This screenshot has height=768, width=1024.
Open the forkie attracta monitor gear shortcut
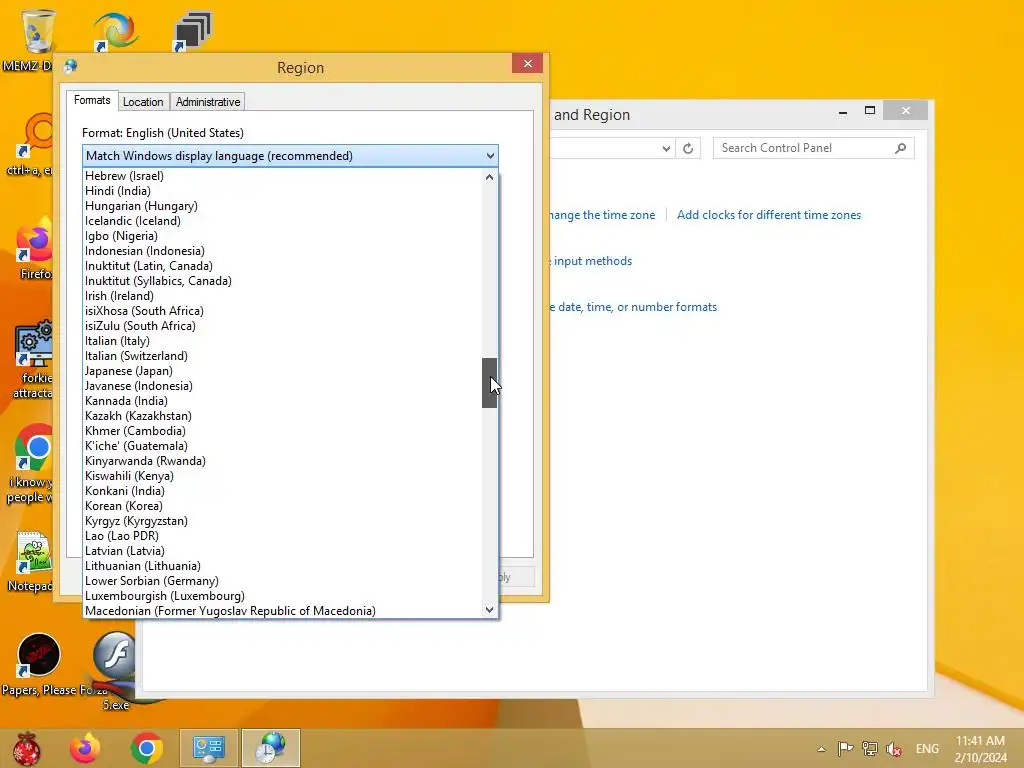point(34,344)
